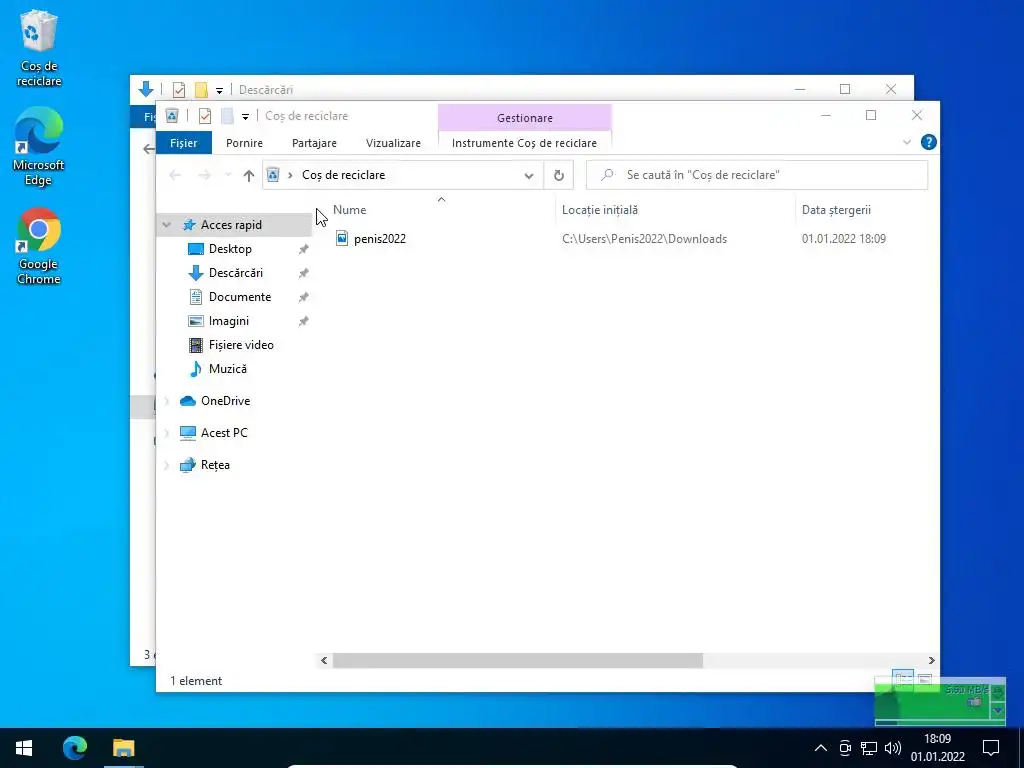Expand the Rețea tree node
This screenshot has height=768, width=1024.
point(167,465)
